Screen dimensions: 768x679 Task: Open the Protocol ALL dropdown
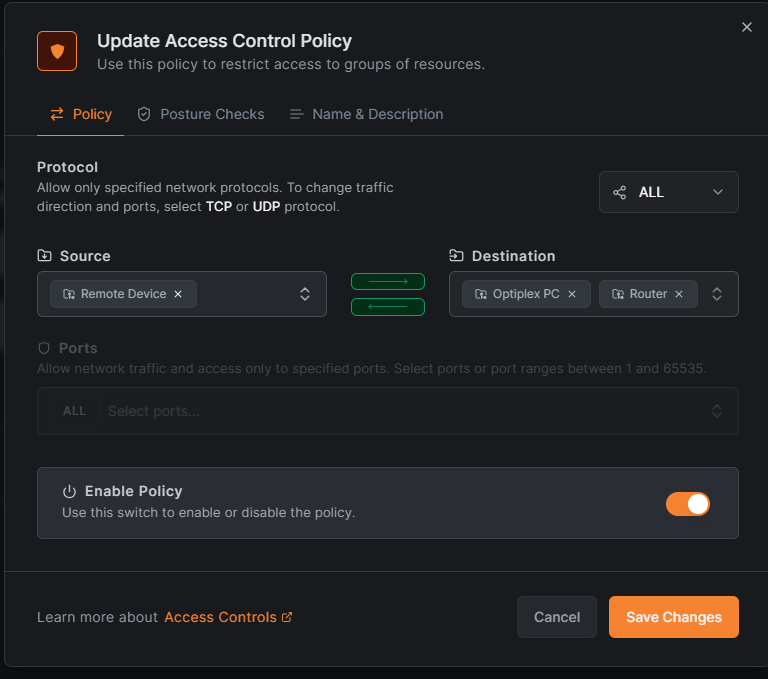(668, 192)
